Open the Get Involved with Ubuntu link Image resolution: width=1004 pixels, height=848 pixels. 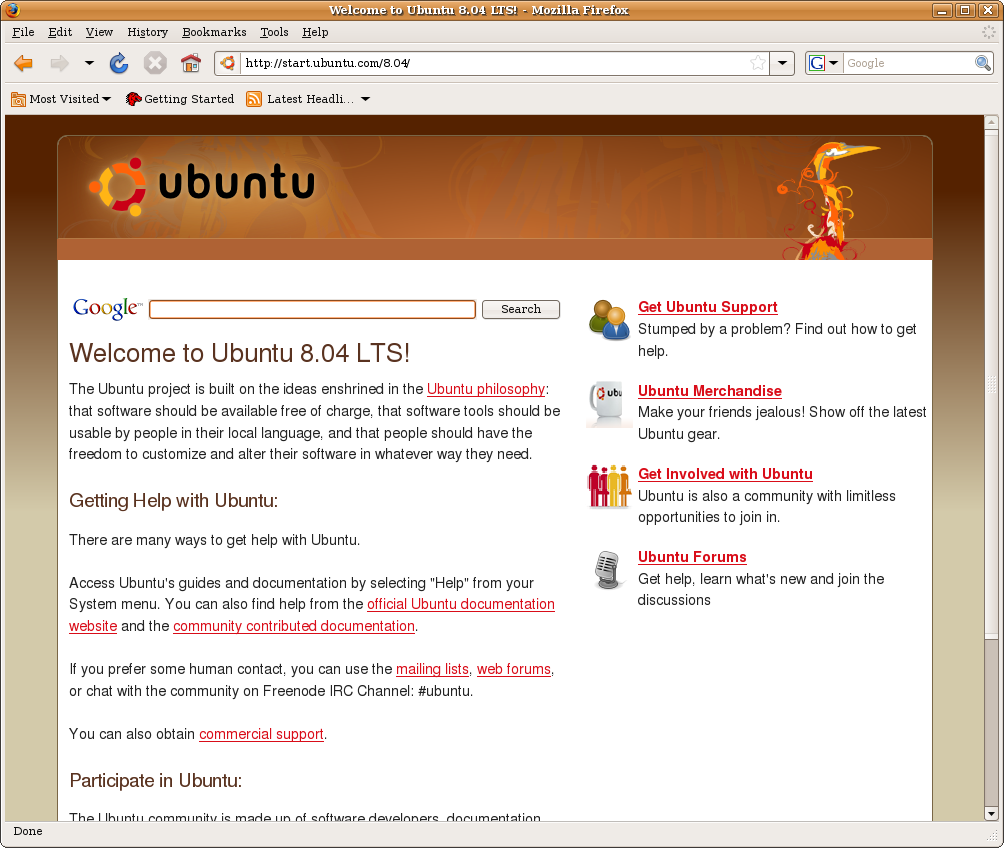pos(725,474)
